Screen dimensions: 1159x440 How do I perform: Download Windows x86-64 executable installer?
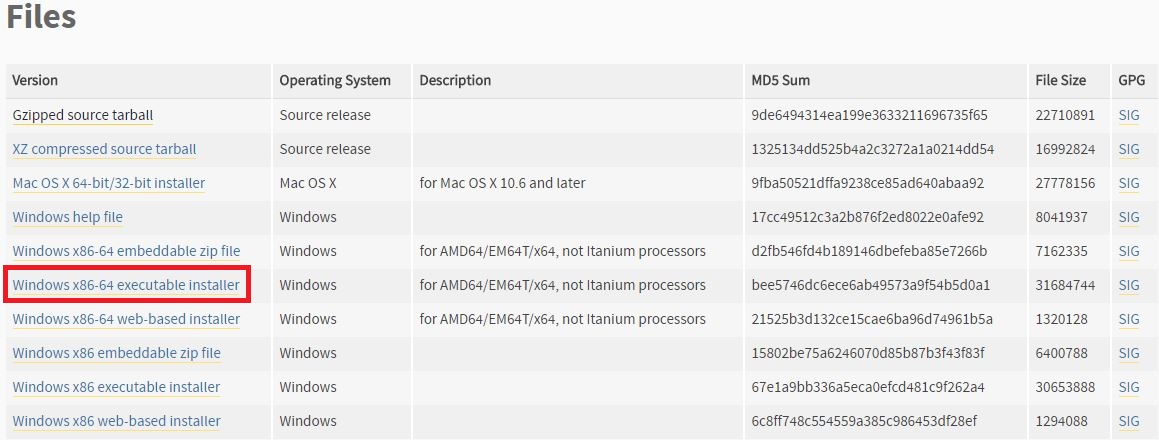(126, 285)
